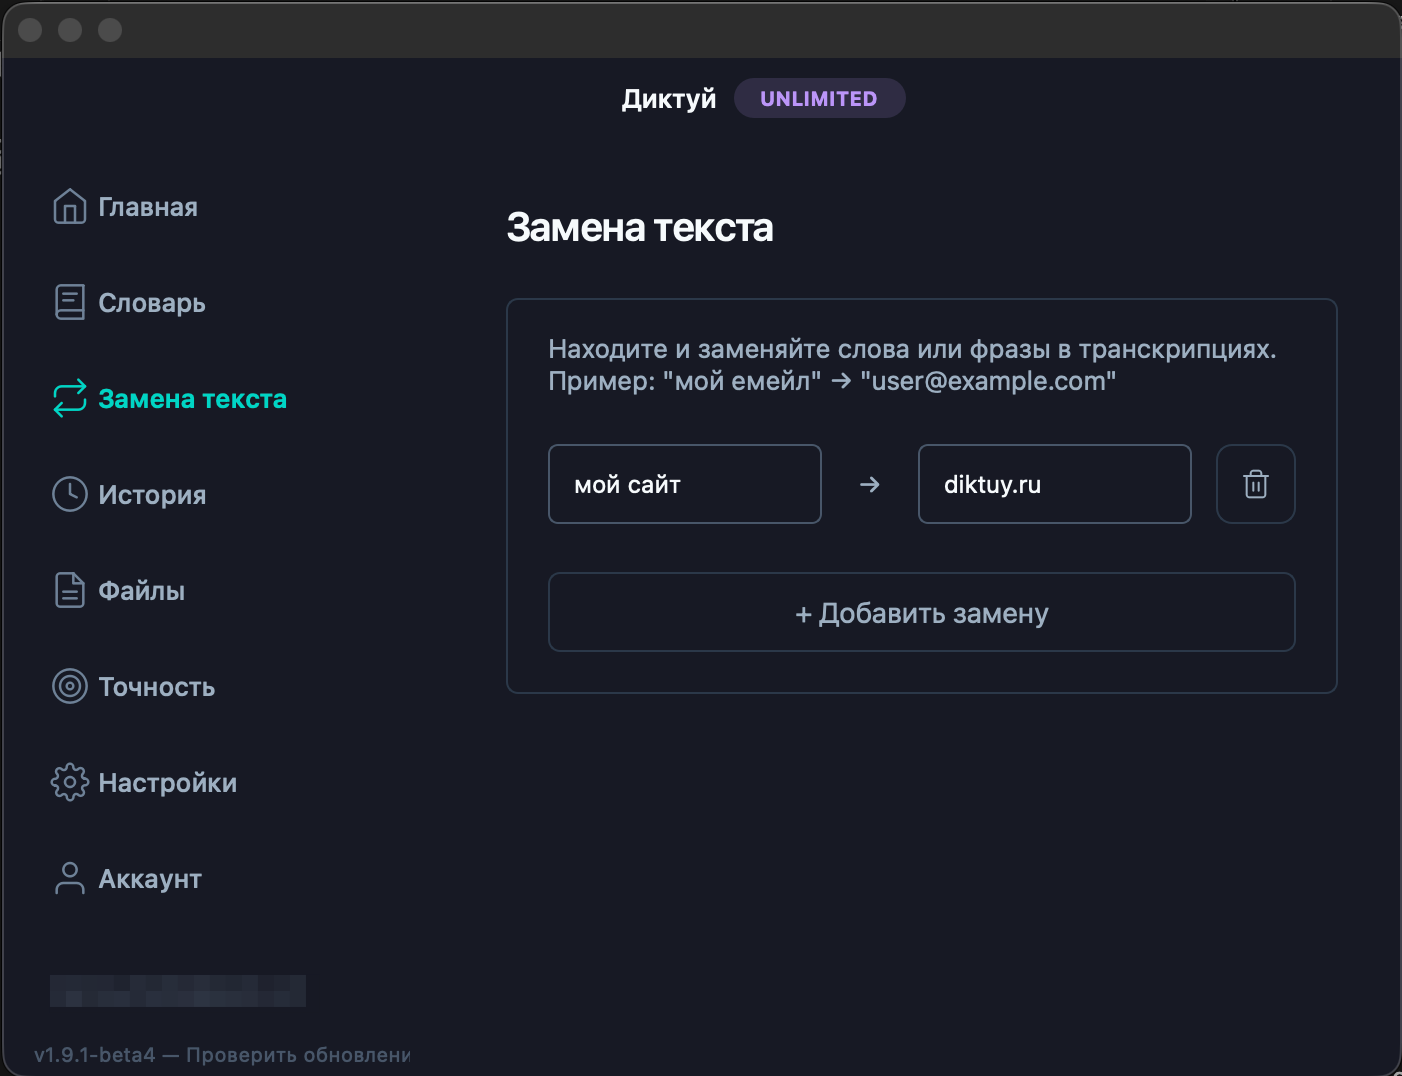Viewport: 1402px width, 1076px height.
Task: Go to История in the sidebar
Action: [152, 495]
